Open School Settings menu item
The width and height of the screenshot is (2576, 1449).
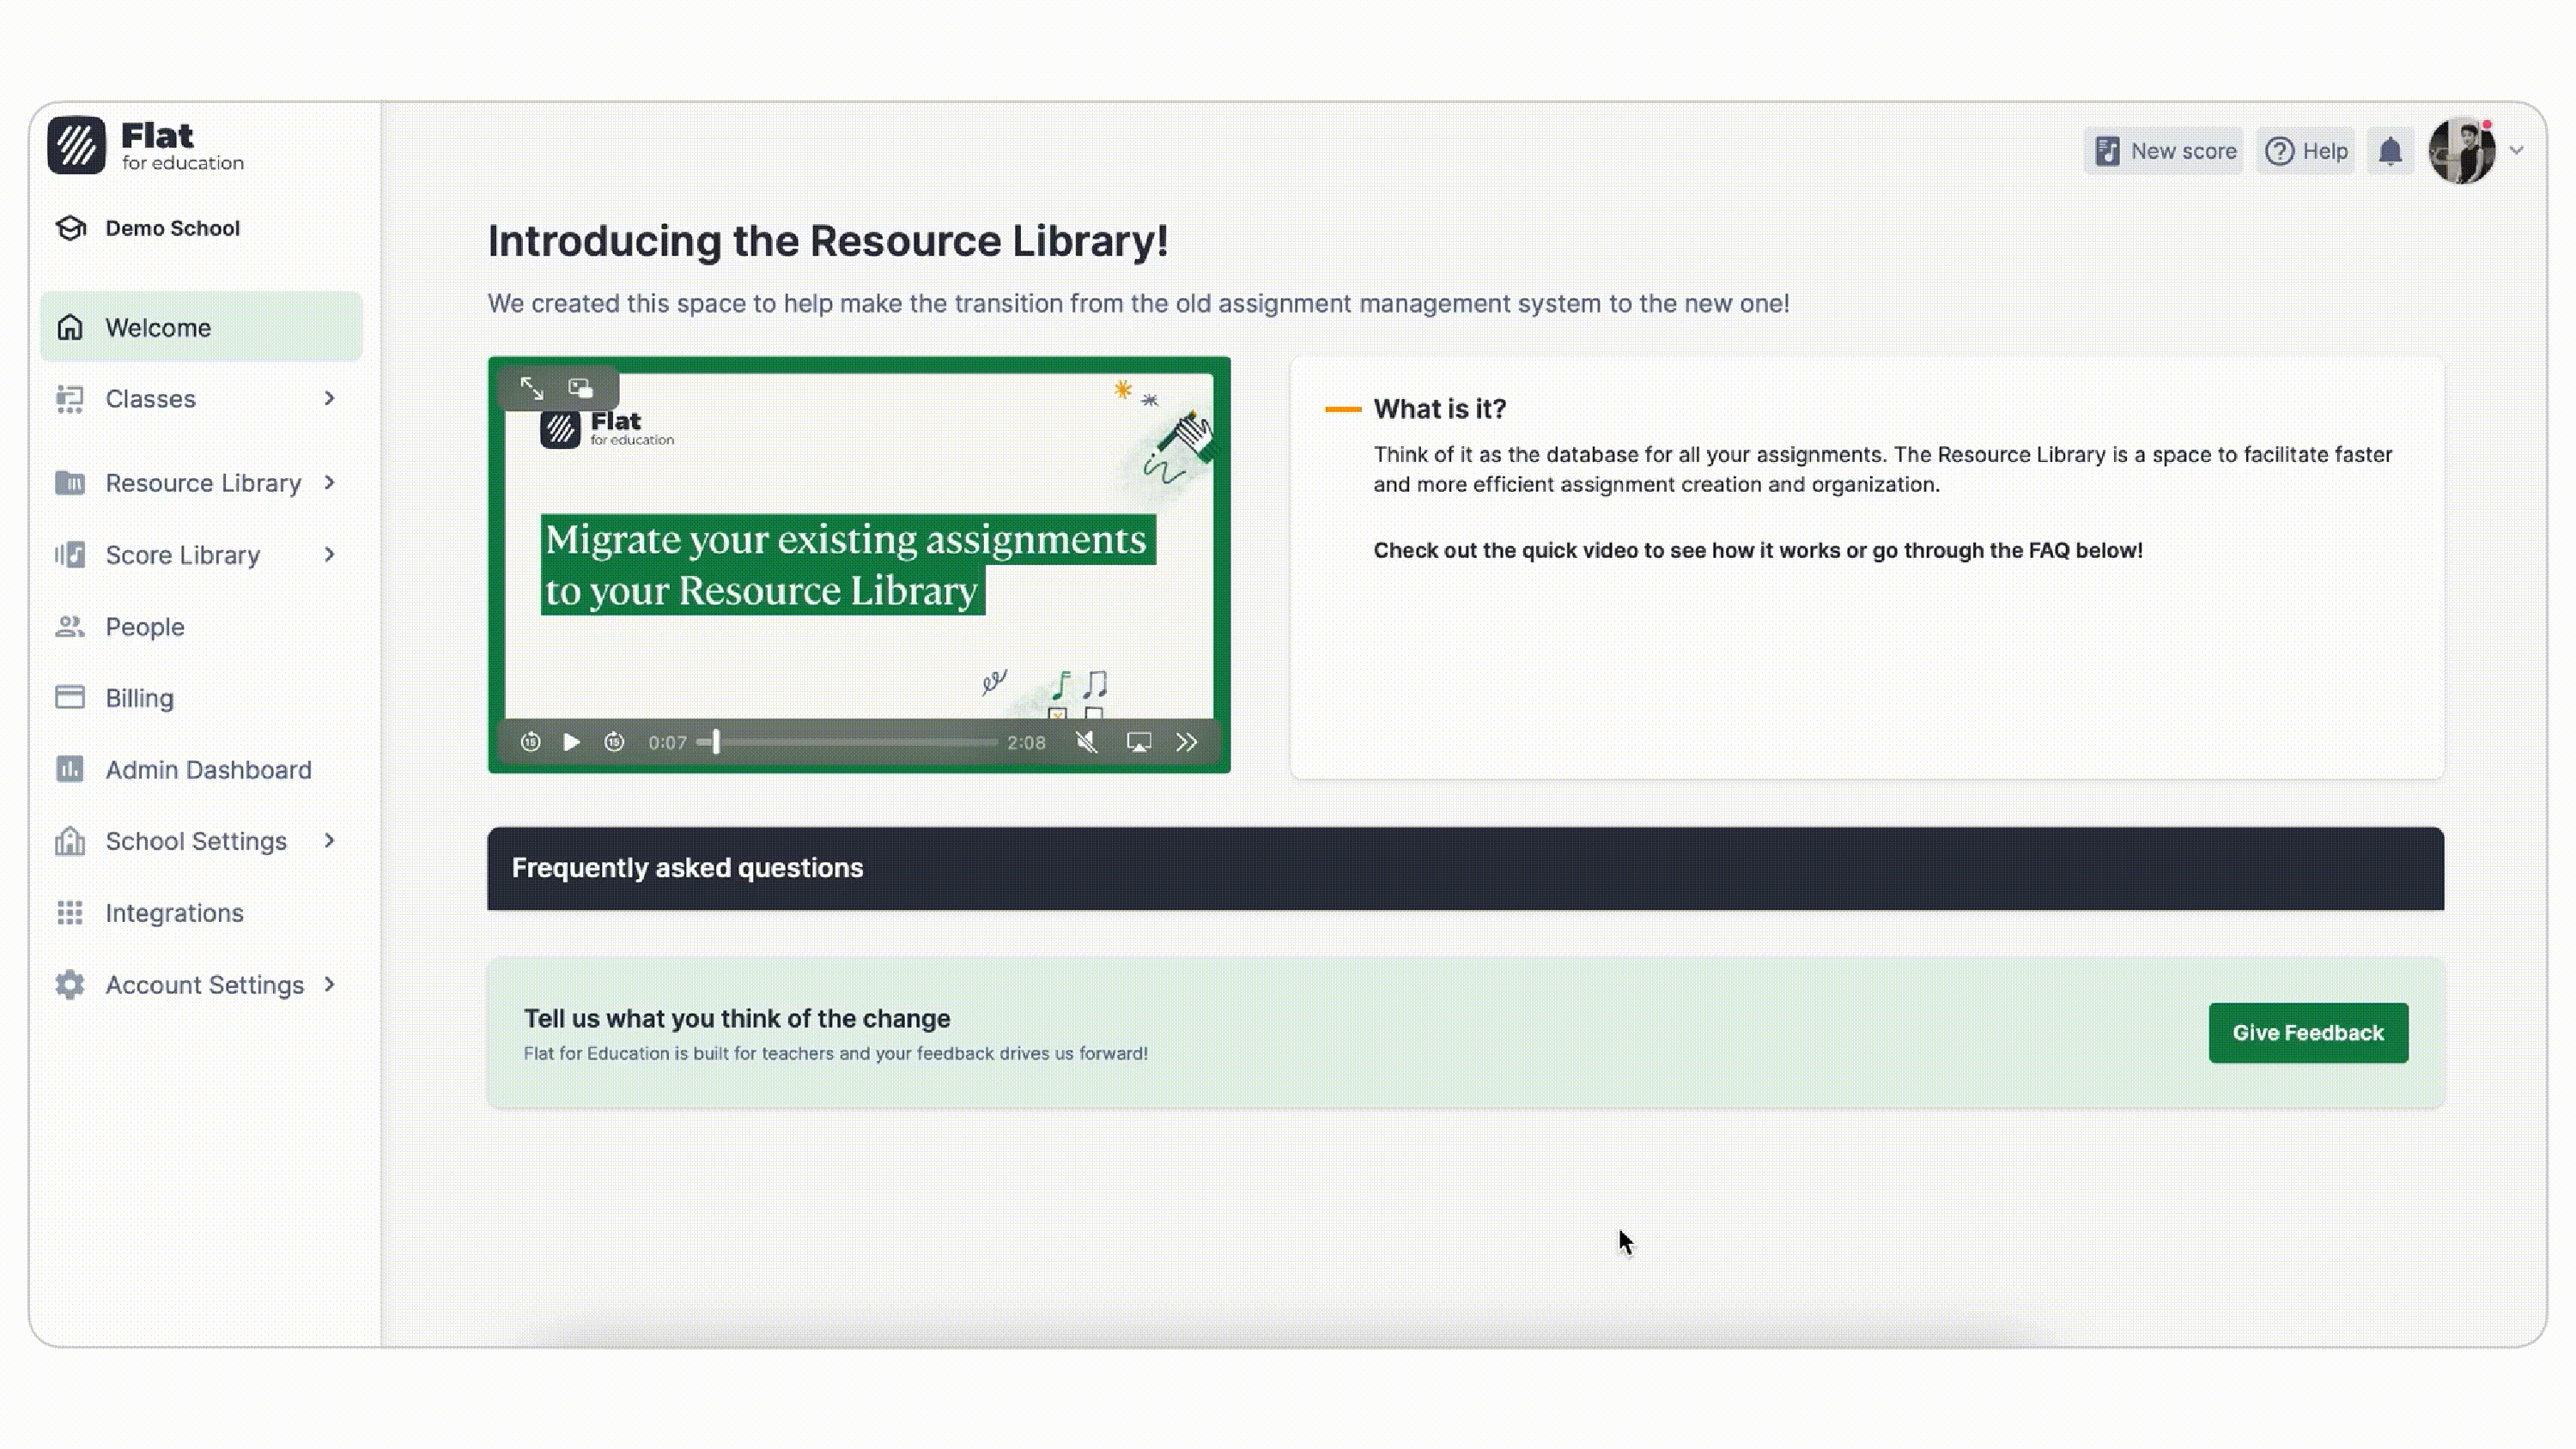click(201, 841)
